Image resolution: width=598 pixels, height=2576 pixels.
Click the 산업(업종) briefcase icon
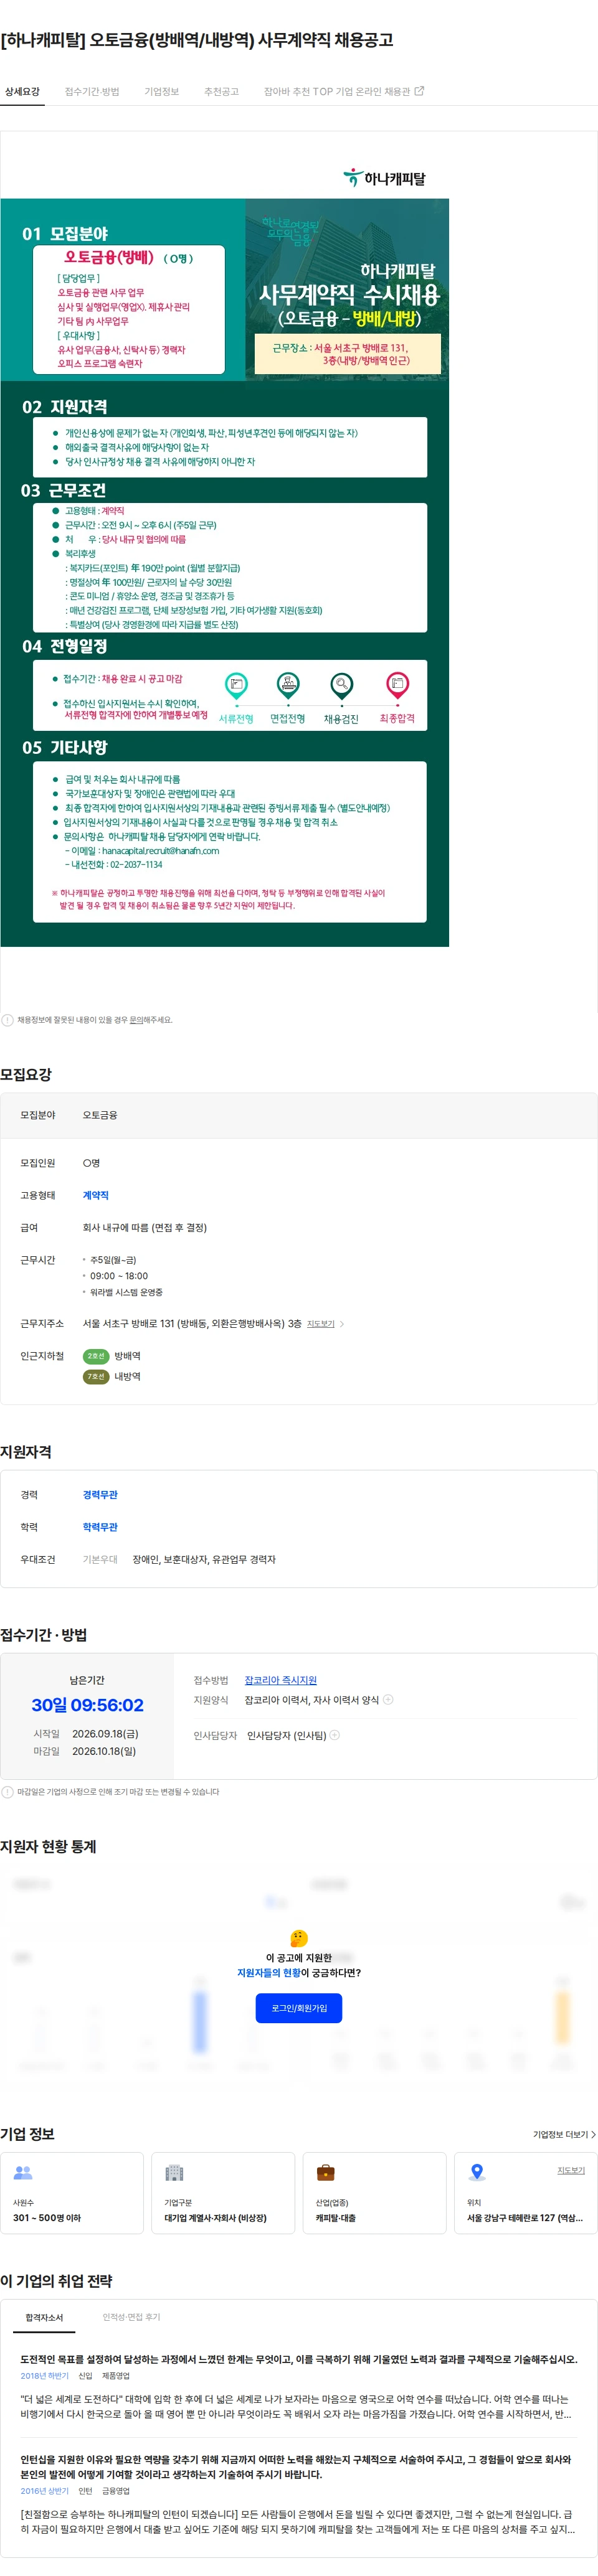click(325, 2172)
